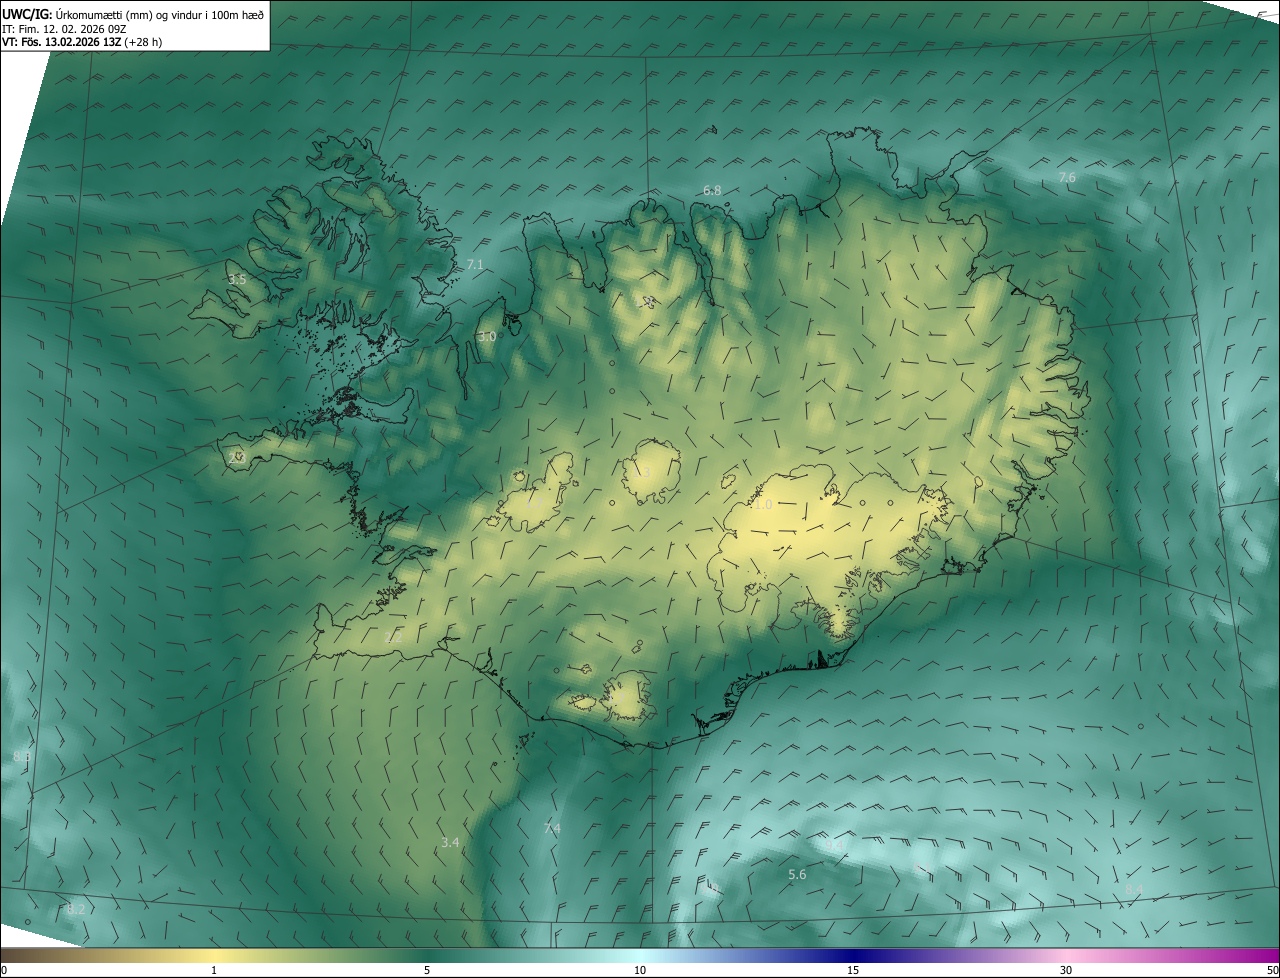The image size is (1280, 978).
Task: Click the '7.1' value label in Húnaflói bay
Action: (x=475, y=264)
